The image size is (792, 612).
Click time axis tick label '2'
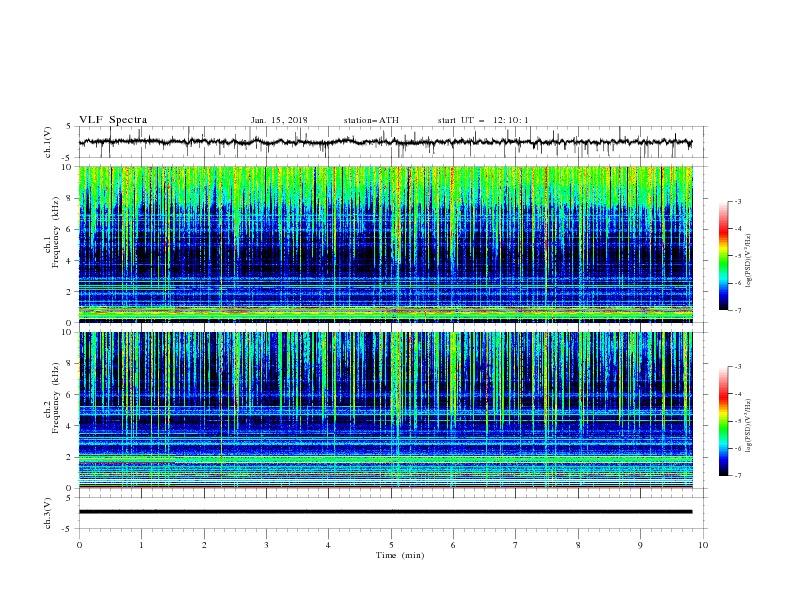click(204, 545)
